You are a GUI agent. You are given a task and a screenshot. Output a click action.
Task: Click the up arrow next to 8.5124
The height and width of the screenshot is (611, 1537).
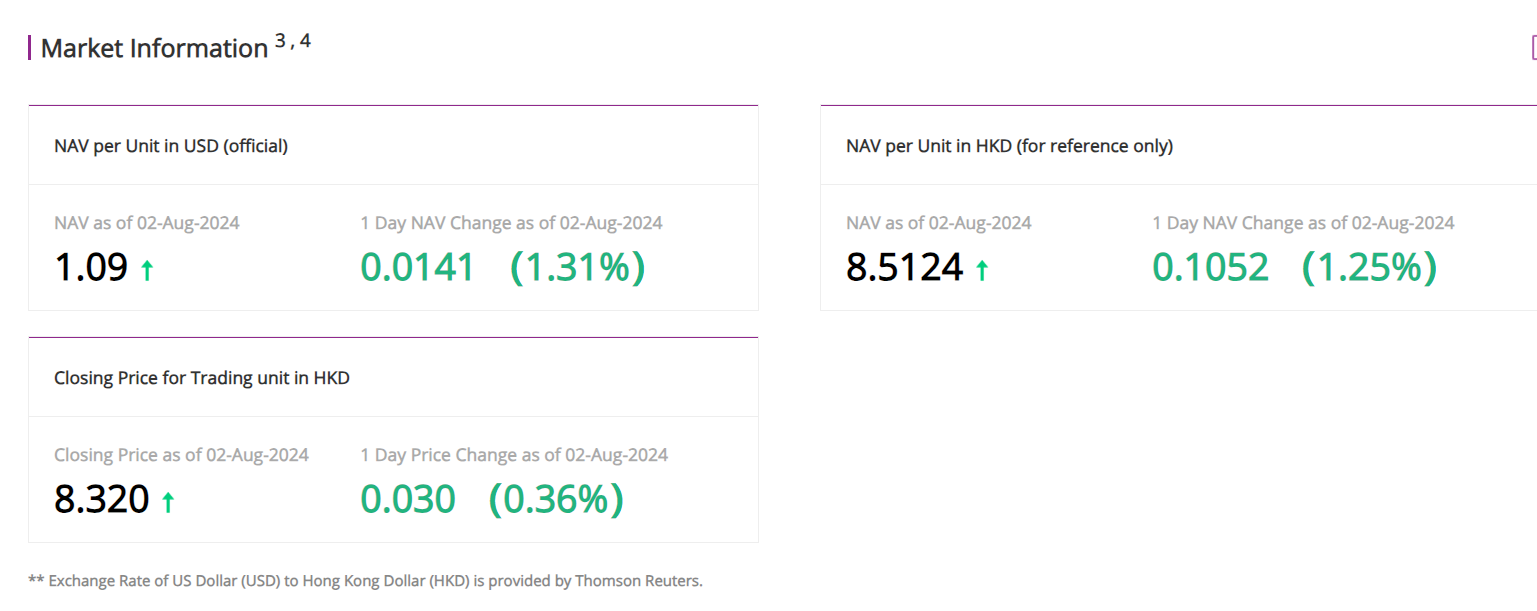[x=982, y=270]
